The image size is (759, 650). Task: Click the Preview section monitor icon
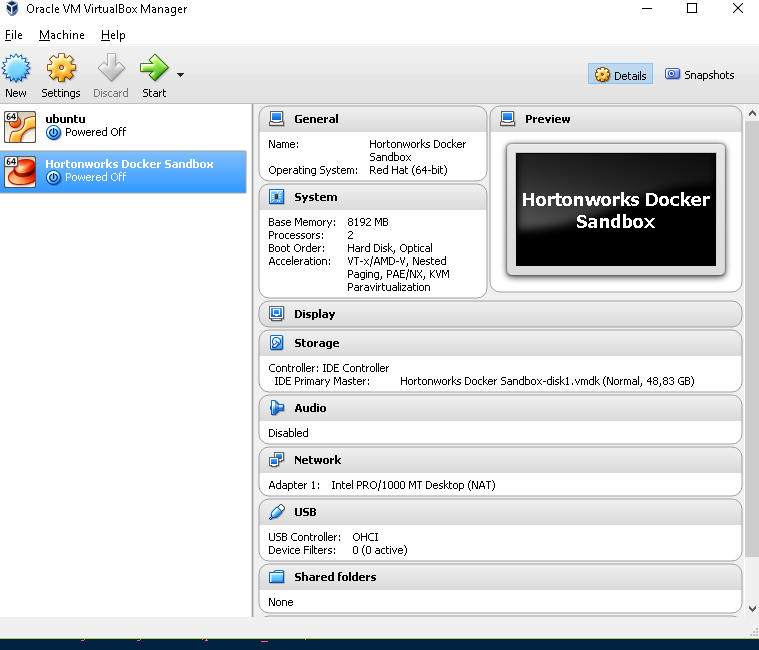(507, 119)
